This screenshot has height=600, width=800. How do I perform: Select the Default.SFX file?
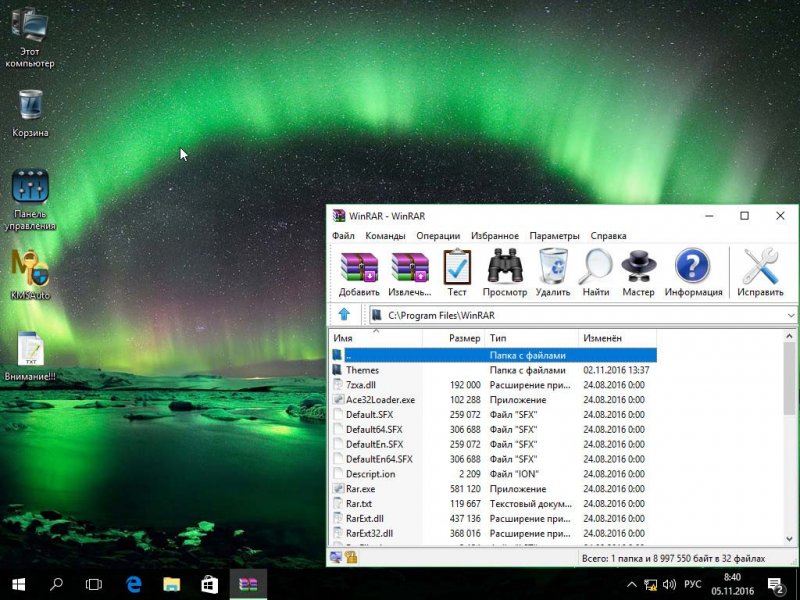(493, 414)
